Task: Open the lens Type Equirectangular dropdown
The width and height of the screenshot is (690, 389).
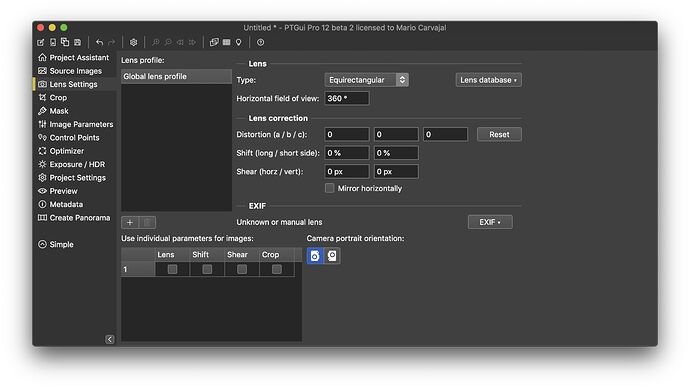Action: click(367, 80)
